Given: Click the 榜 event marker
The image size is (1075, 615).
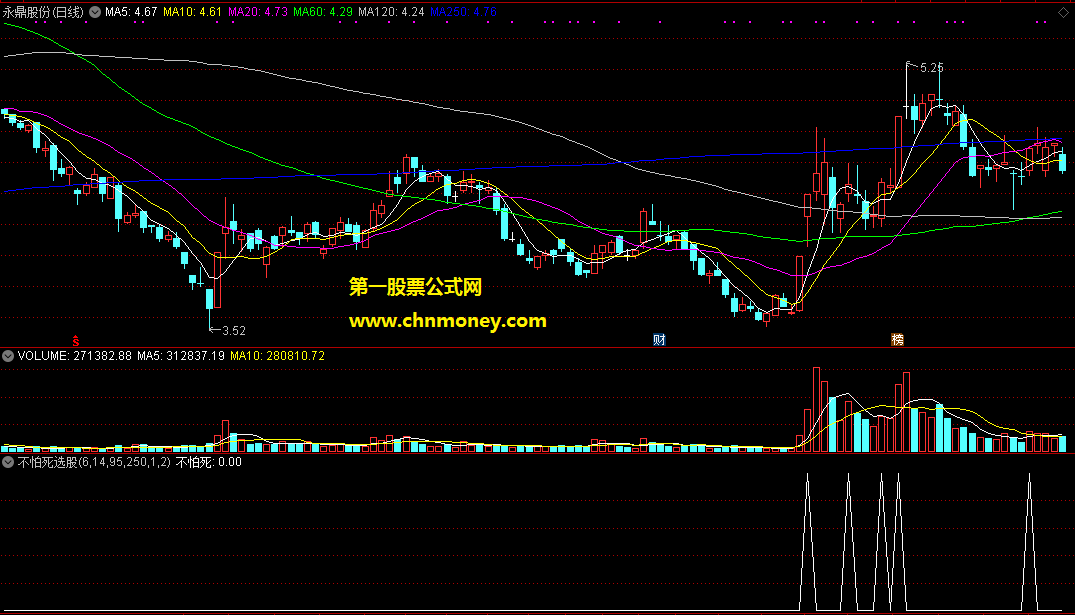Looking at the screenshot, I should pos(897,339).
